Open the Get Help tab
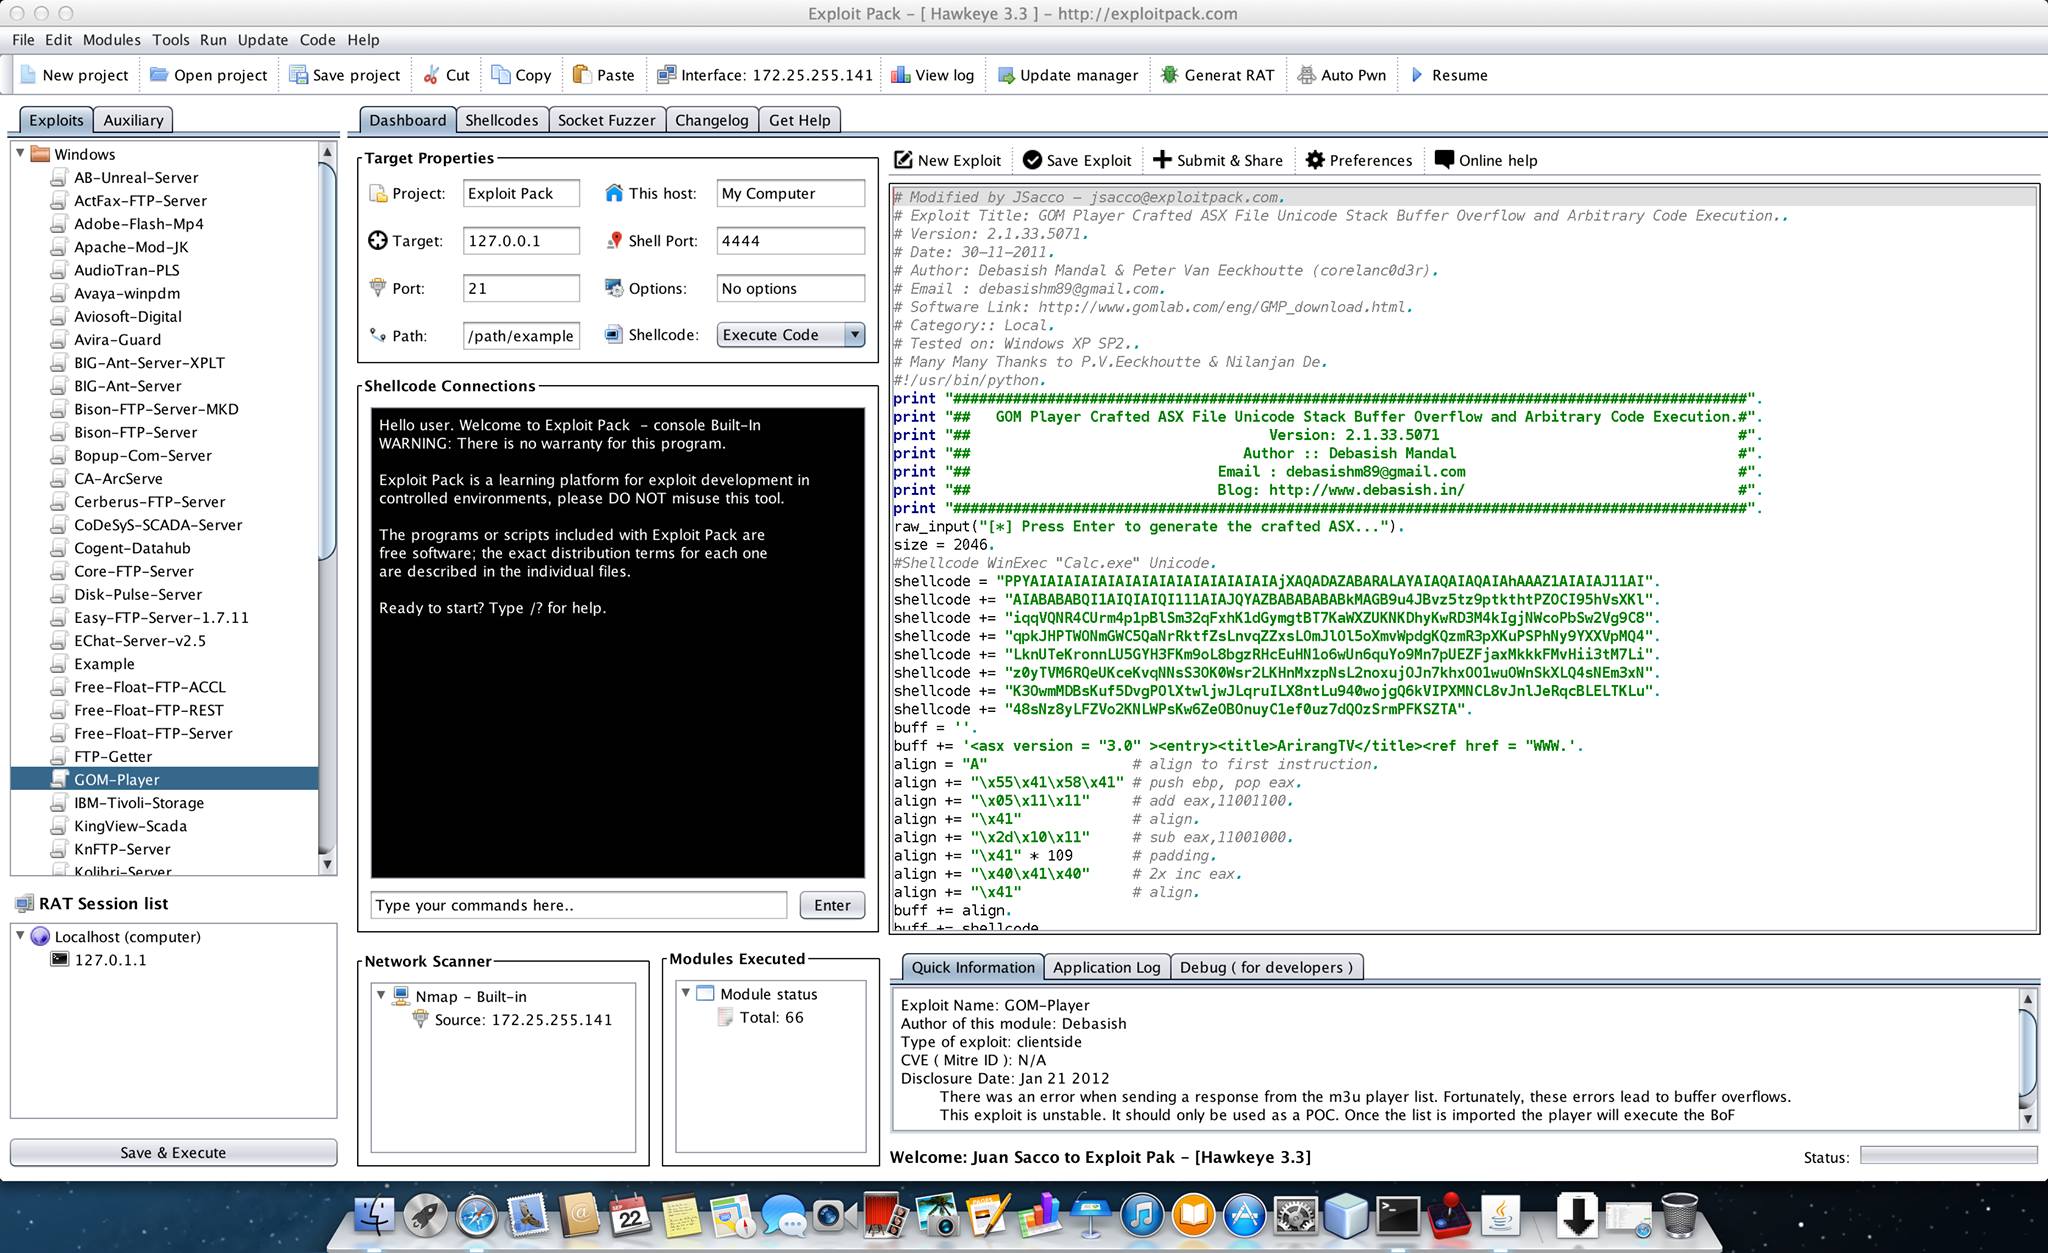The height and width of the screenshot is (1253, 2048). coord(799,120)
